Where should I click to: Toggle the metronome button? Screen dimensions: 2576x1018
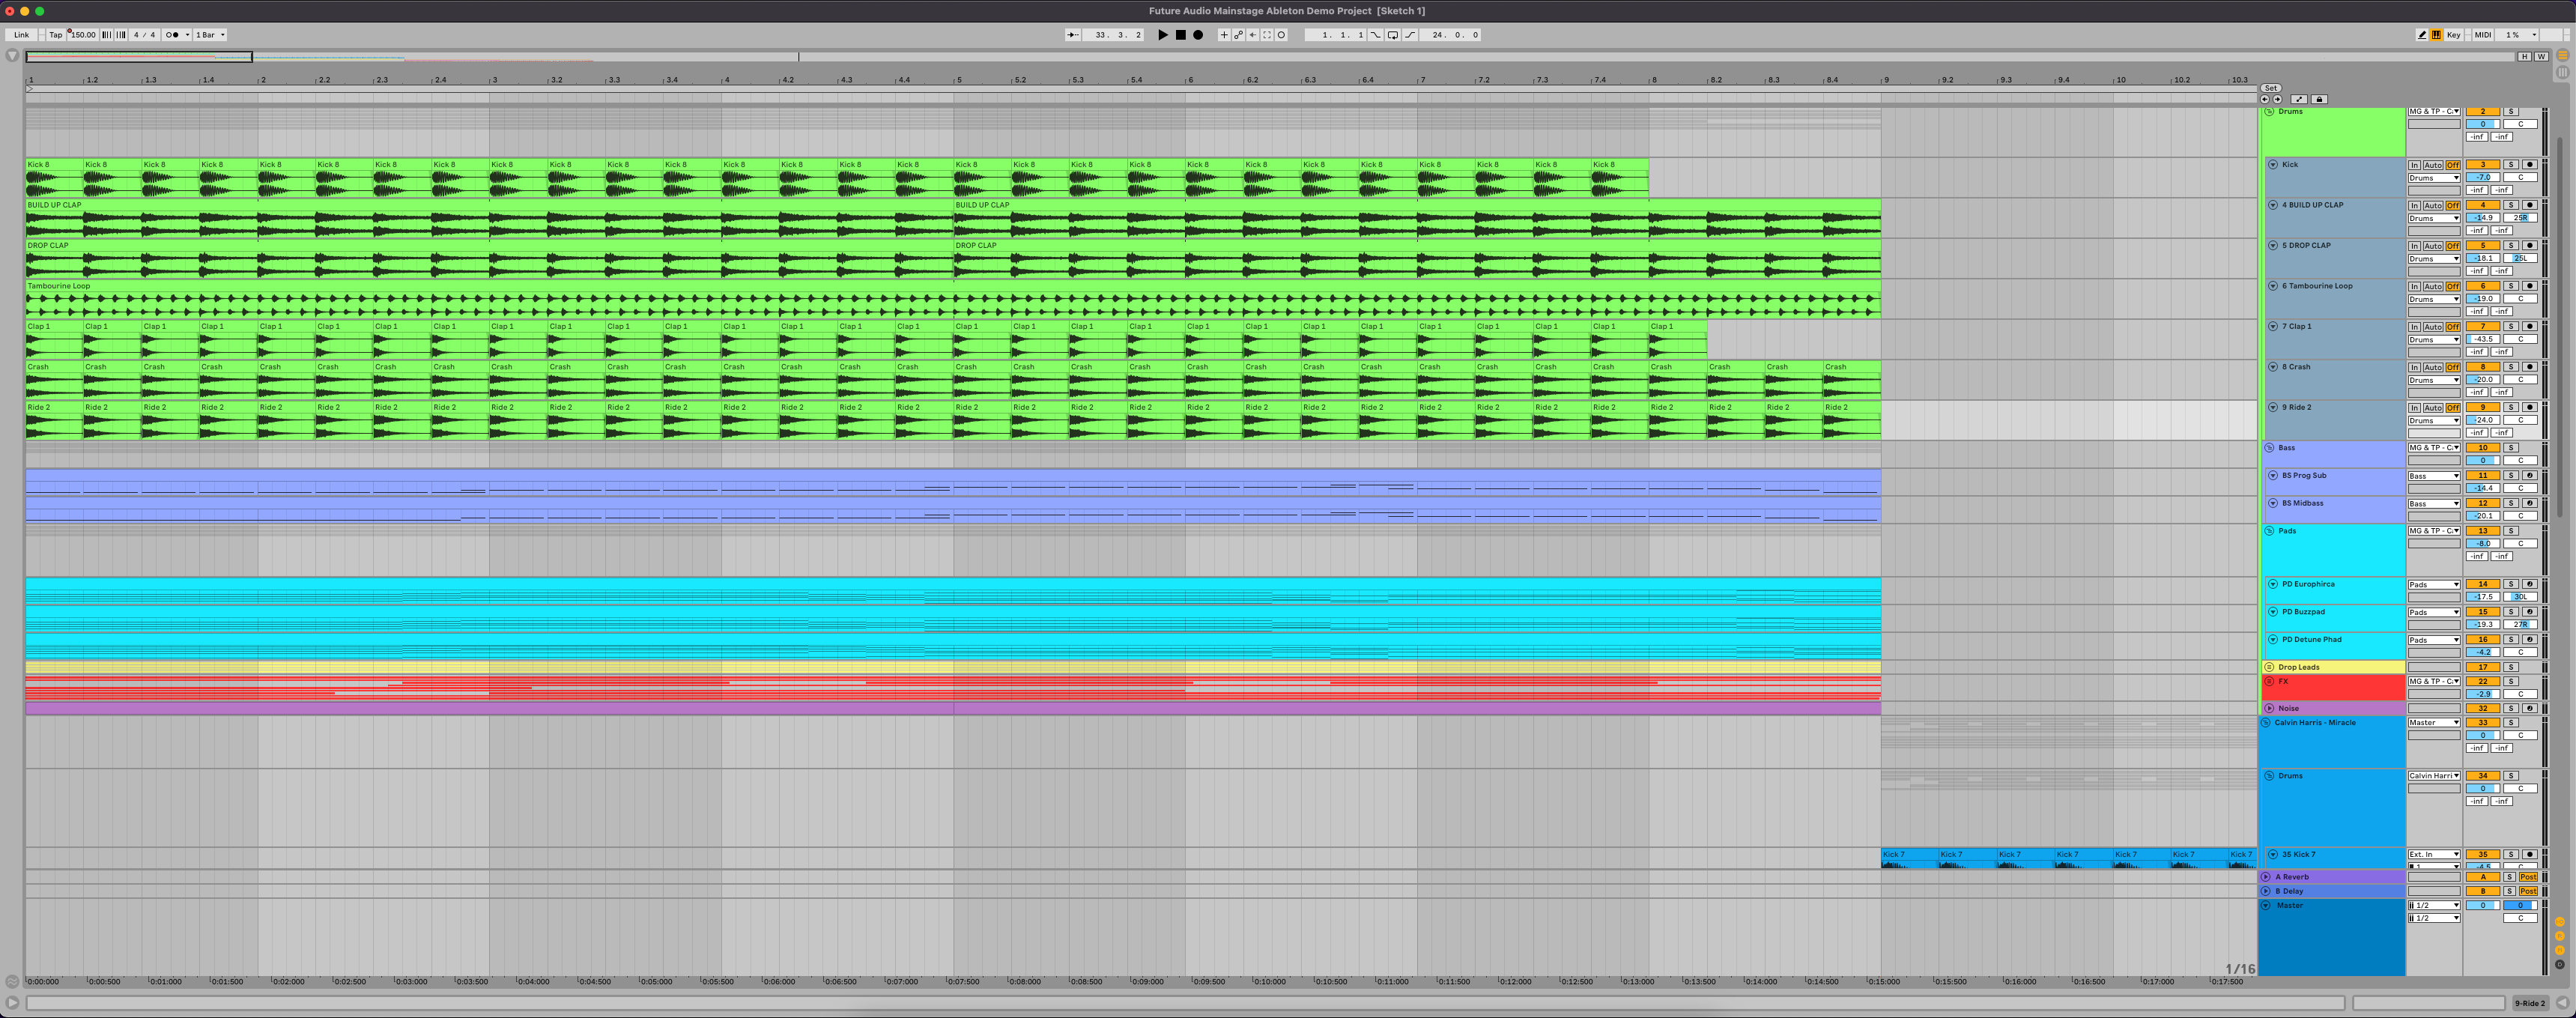[174, 35]
